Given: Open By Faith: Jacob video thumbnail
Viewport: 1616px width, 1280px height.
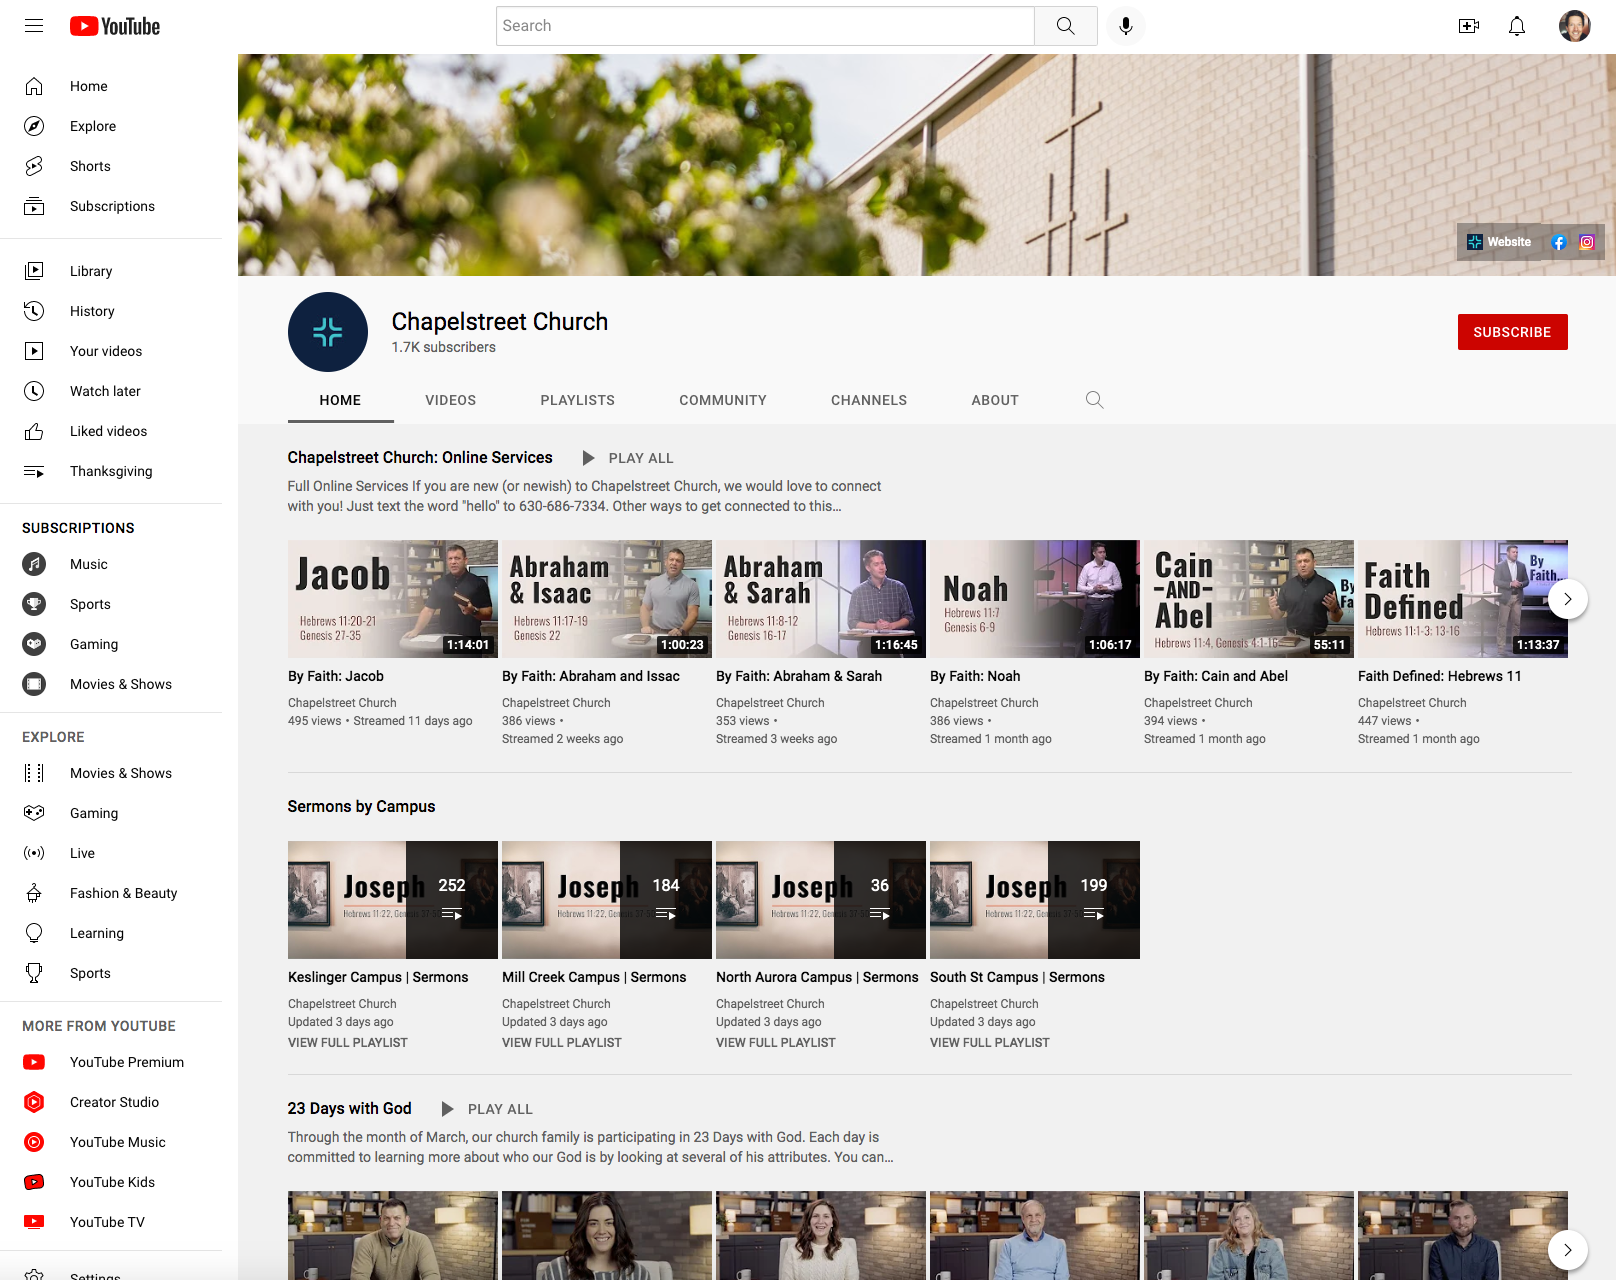Looking at the screenshot, I should [x=393, y=599].
